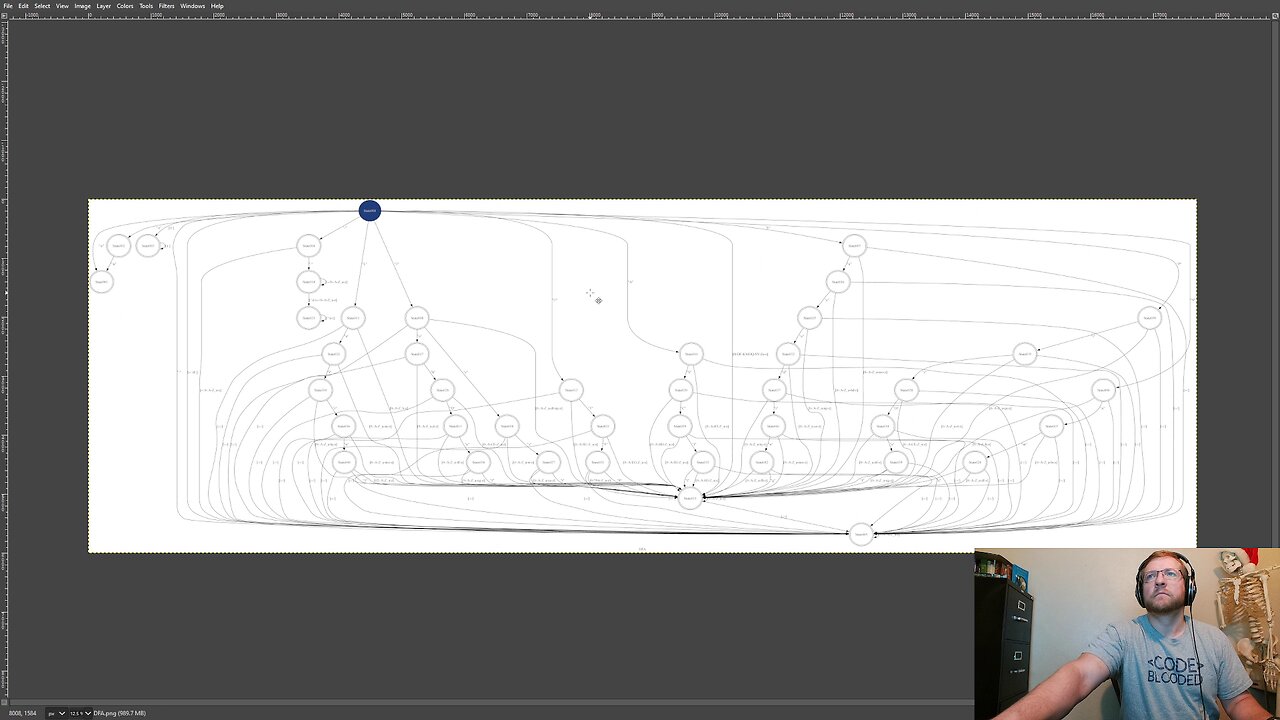Click the blue filled start state node

[370, 210]
